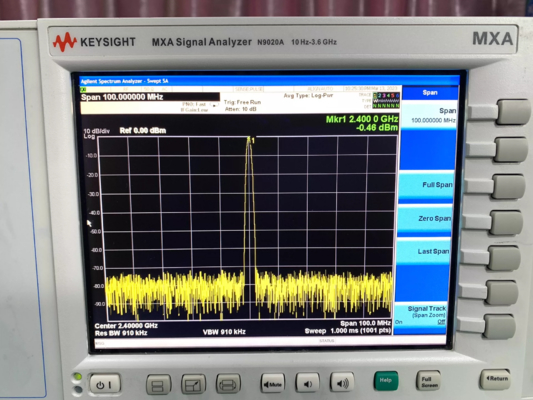The width and height of the screenshot is (533, 400).
Task: Select the Zero Span softkey
Action: point(425,219)
